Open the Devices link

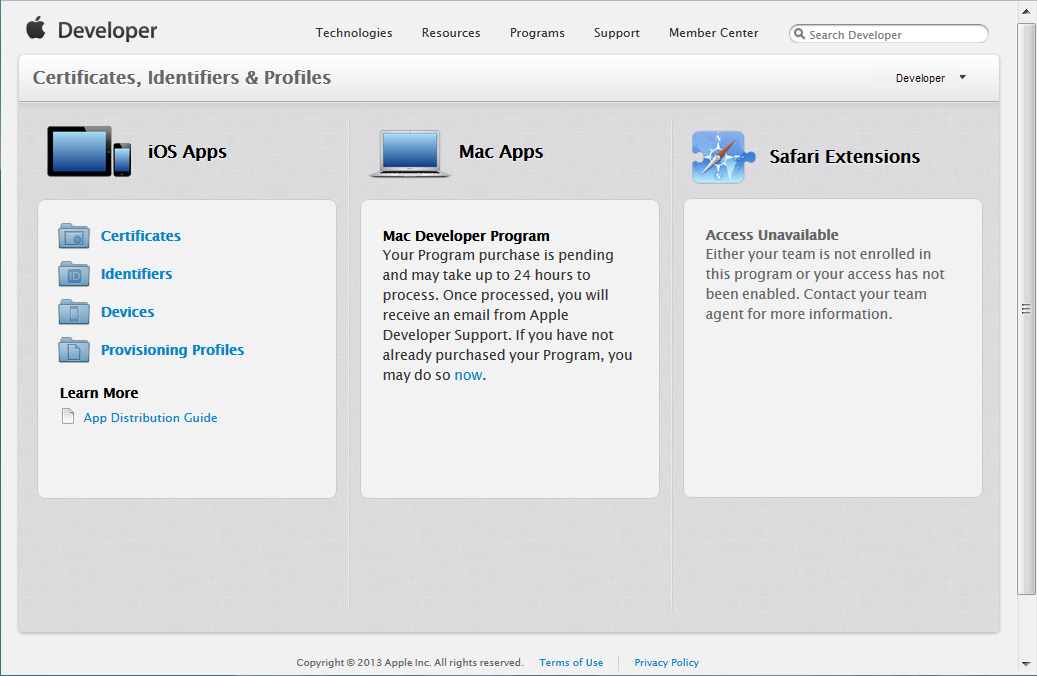128,312
